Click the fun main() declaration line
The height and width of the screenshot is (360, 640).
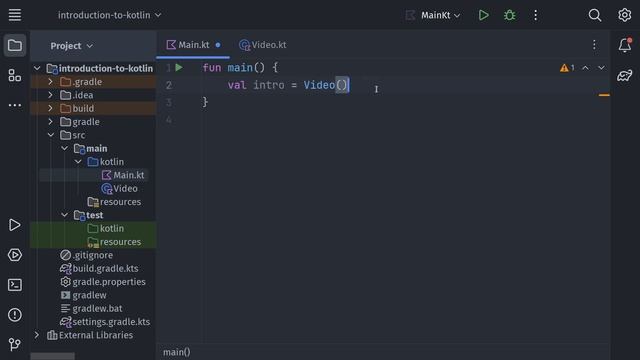click(240, 68)
